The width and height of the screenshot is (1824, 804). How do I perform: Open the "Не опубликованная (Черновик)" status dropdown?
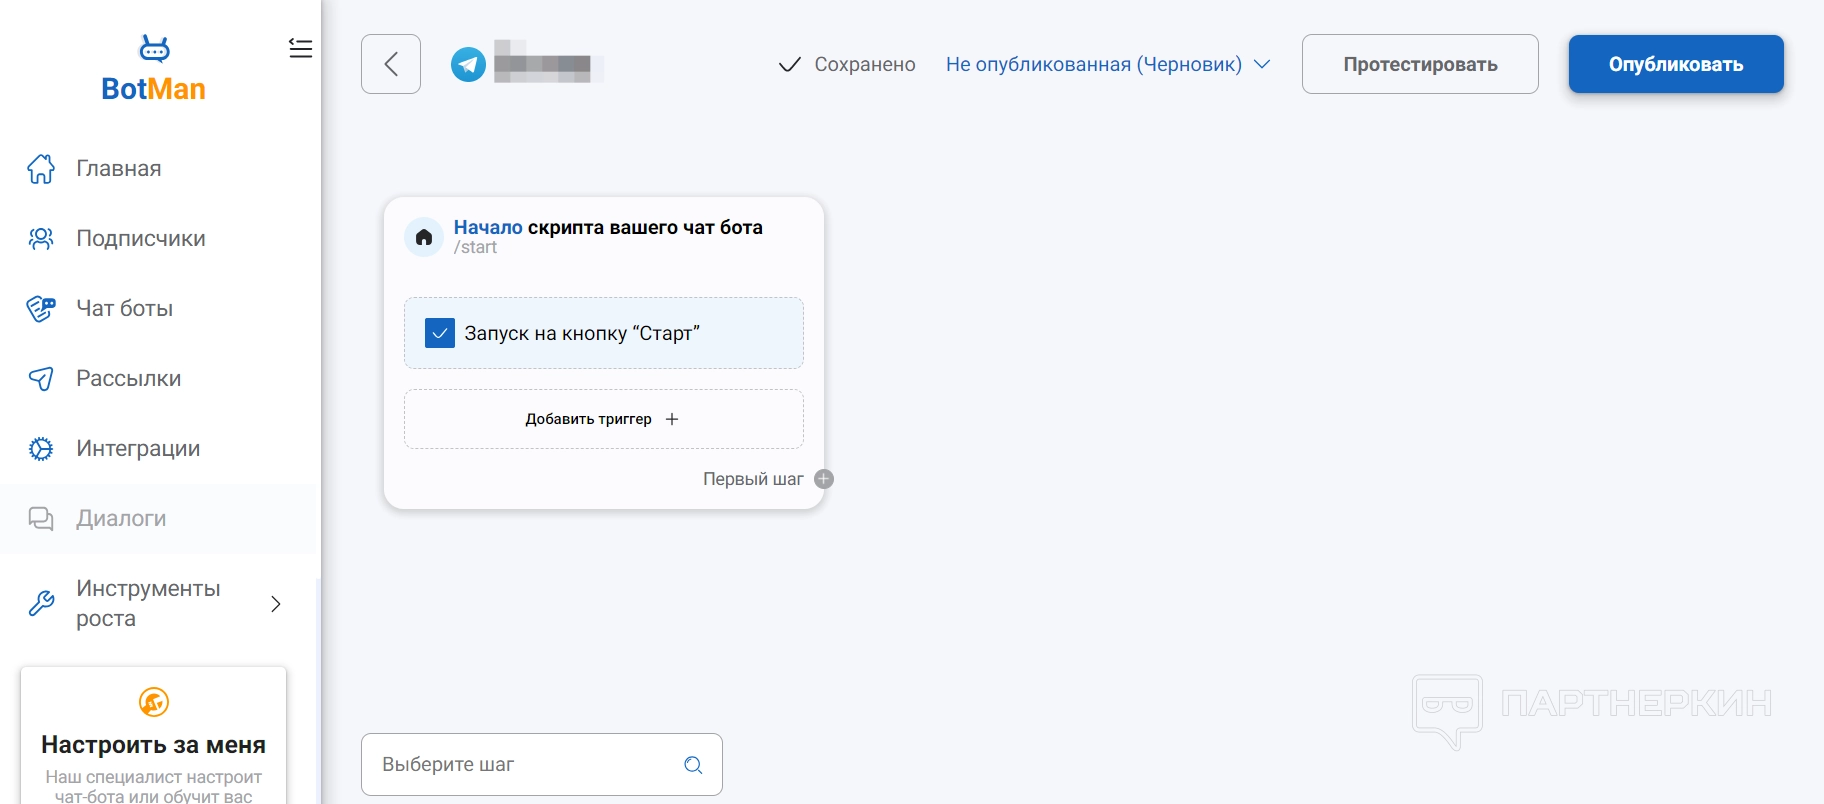click(1108, 64)
